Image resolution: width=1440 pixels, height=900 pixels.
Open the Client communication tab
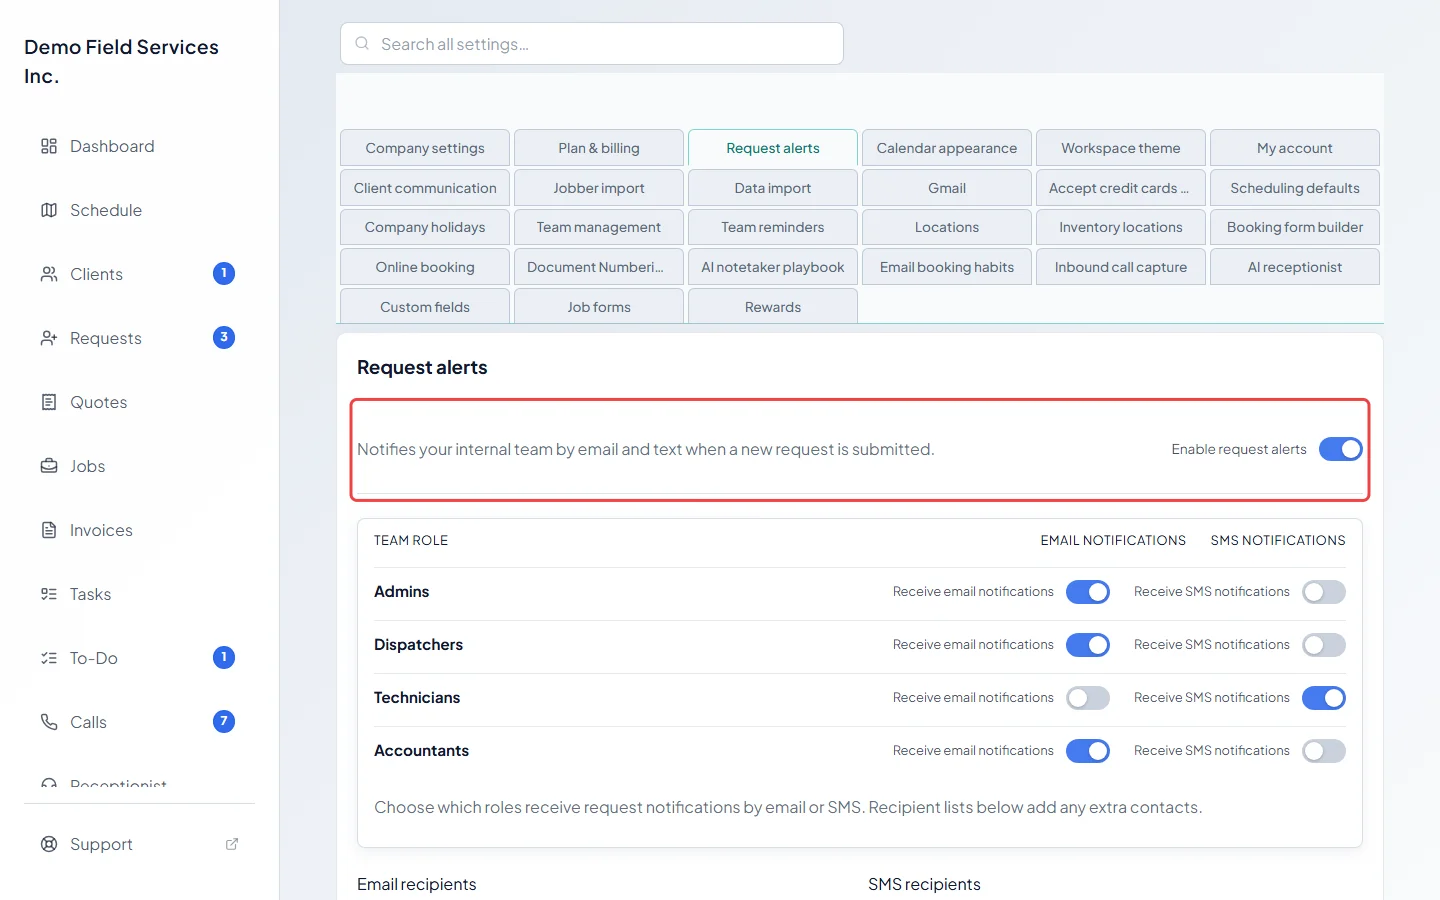[425, 188]
